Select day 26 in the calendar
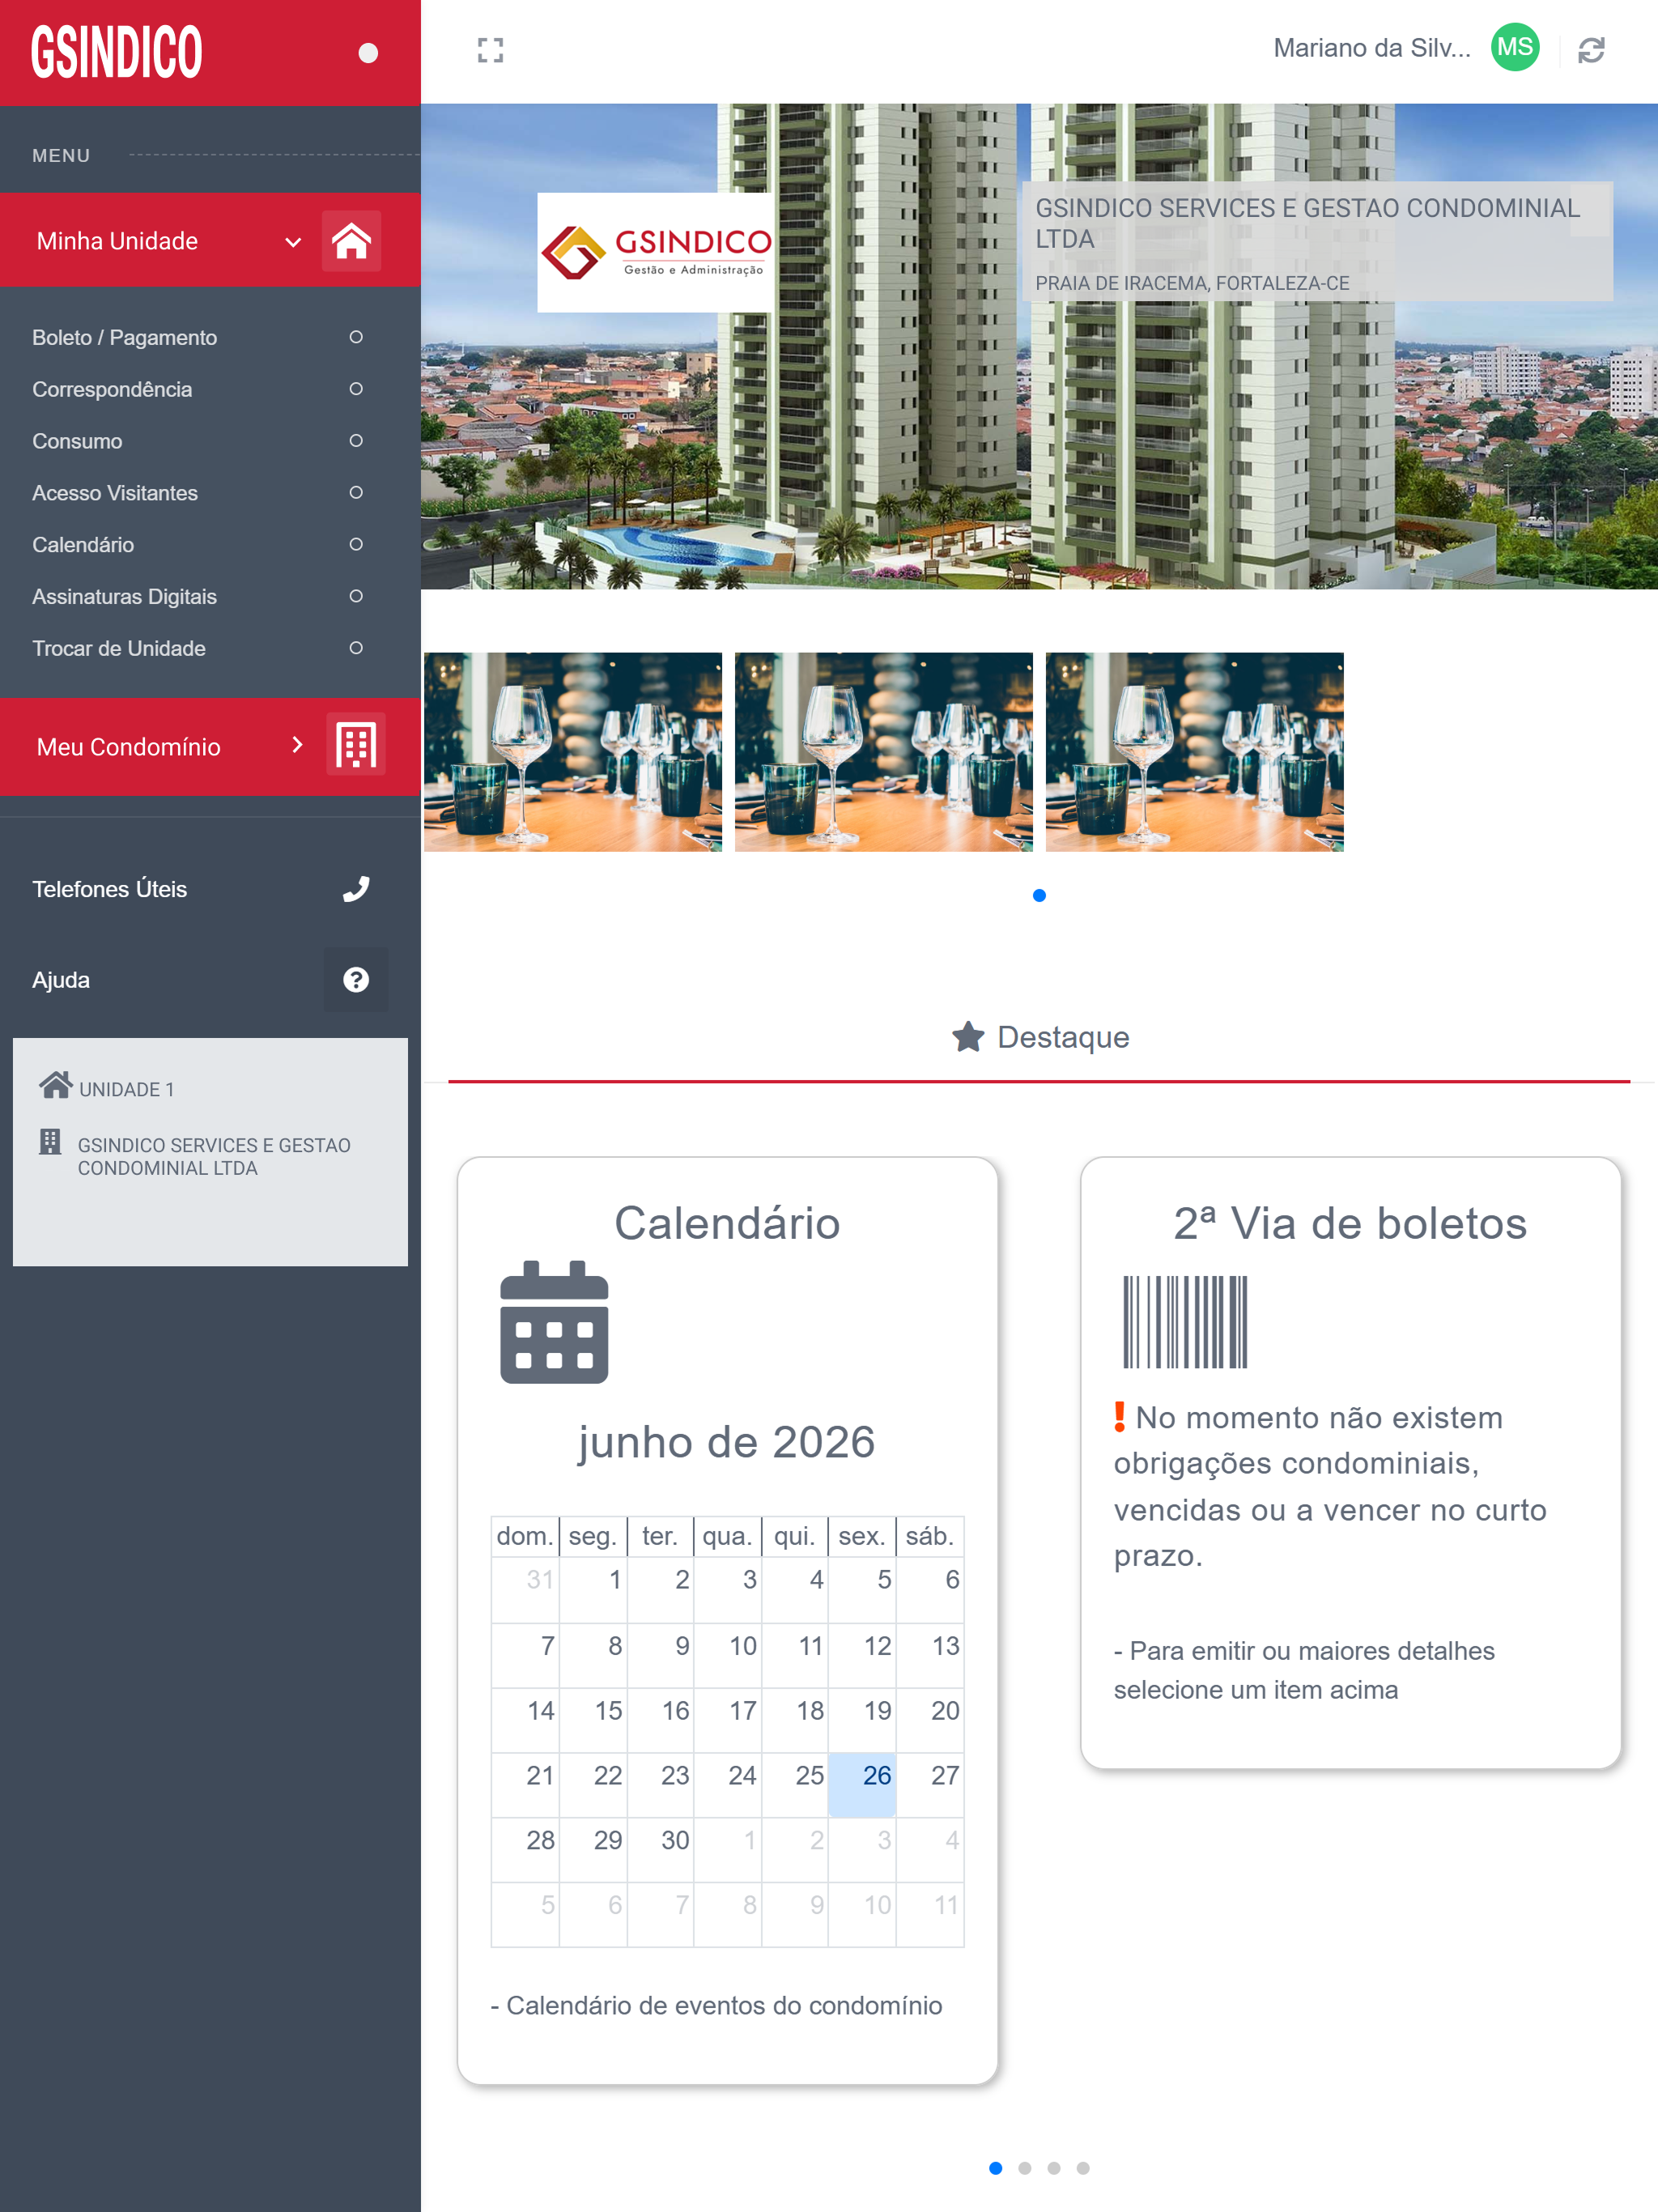Image resolution: width=1658 pixels, height=2212 pixels. [x=862, y=1784]
